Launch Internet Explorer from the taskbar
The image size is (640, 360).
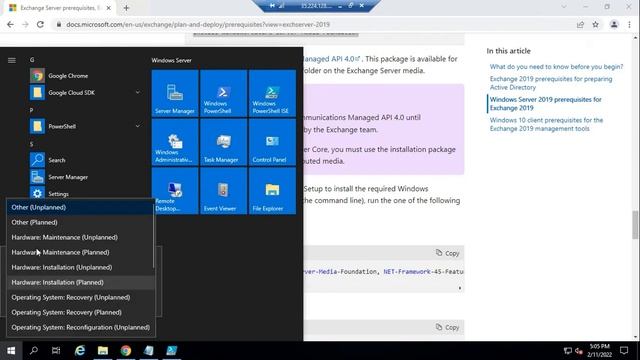pyautogui.click(x=80, y=351)
